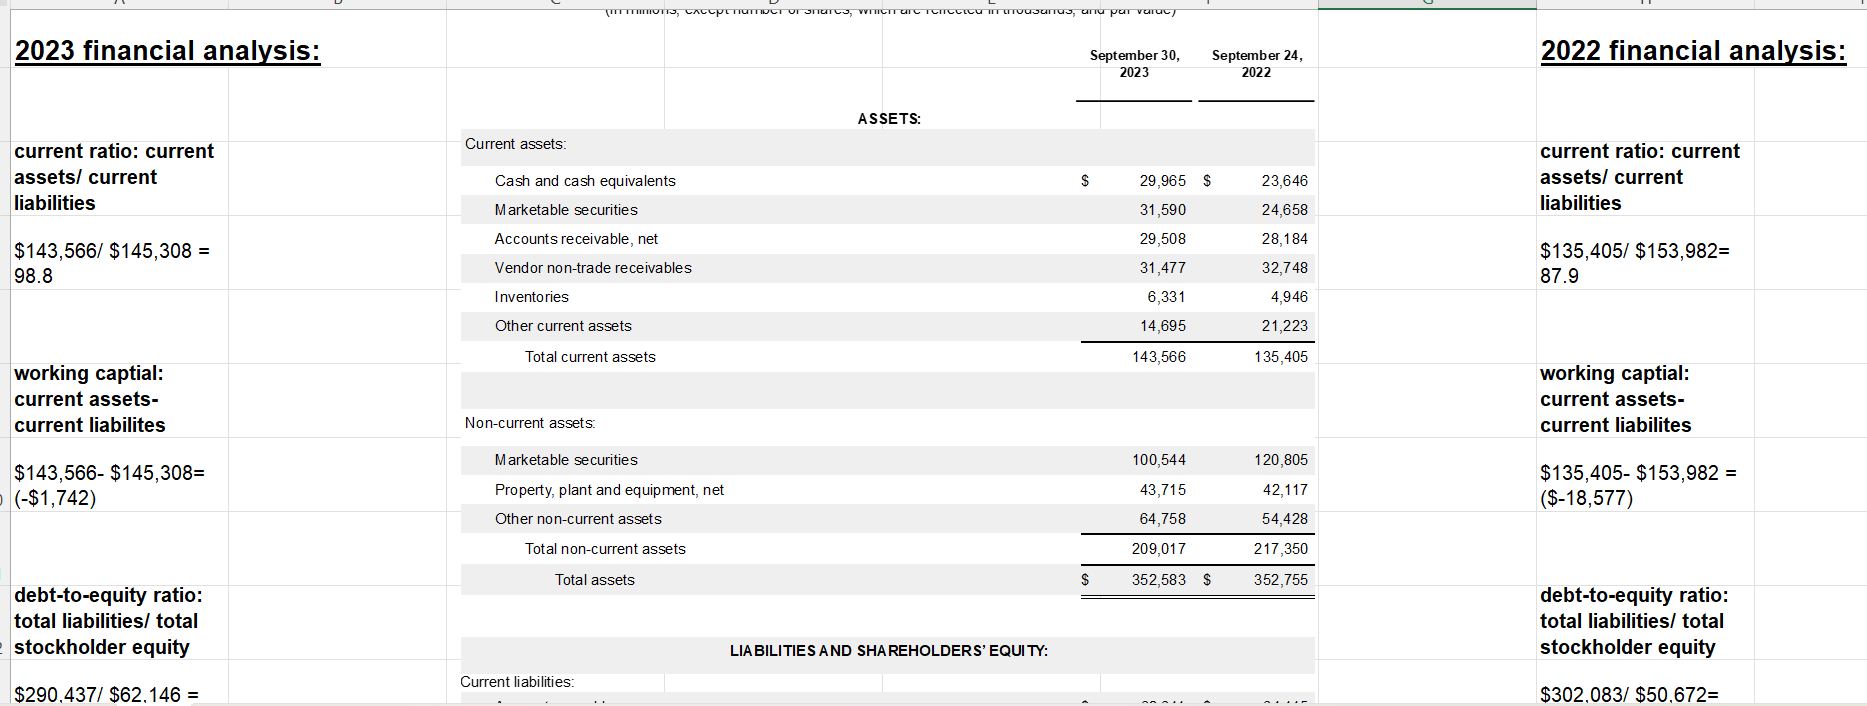
Task: Click total non-current assets value 209,017
Action: coord(1159,549)
